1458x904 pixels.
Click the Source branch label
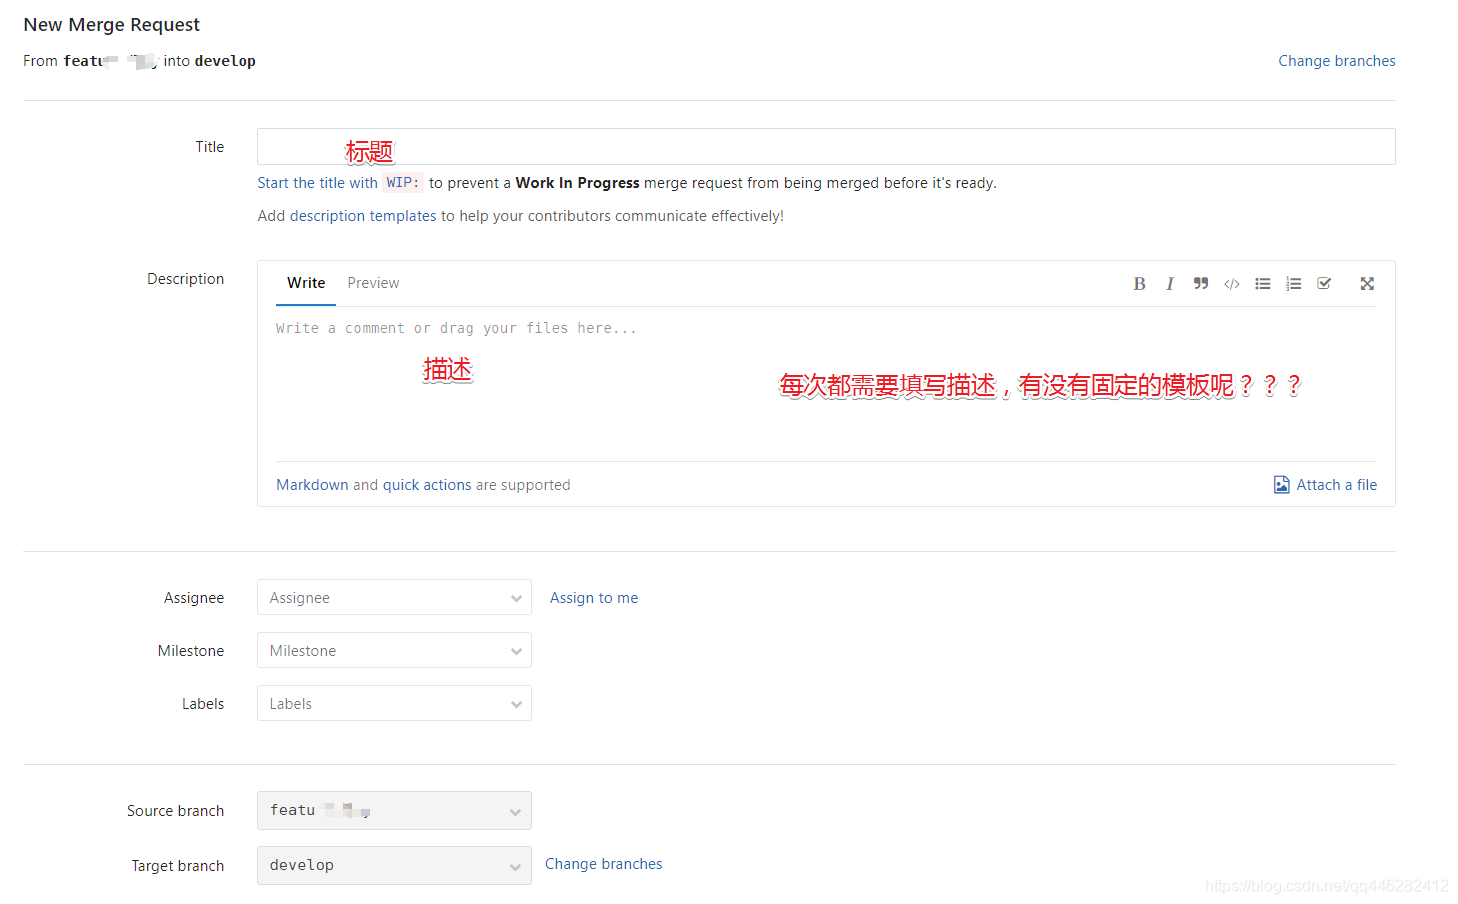click(175, 811)
